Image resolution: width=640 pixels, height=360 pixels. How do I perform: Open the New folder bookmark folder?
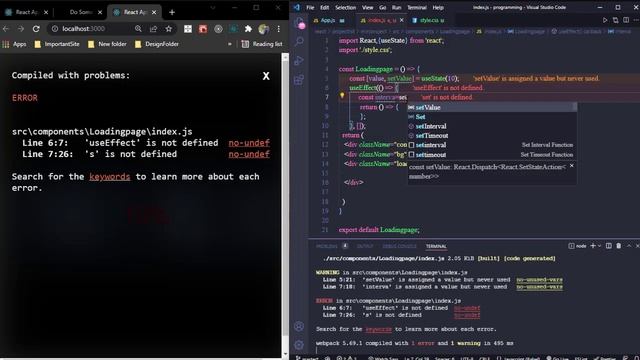point(107,44)
